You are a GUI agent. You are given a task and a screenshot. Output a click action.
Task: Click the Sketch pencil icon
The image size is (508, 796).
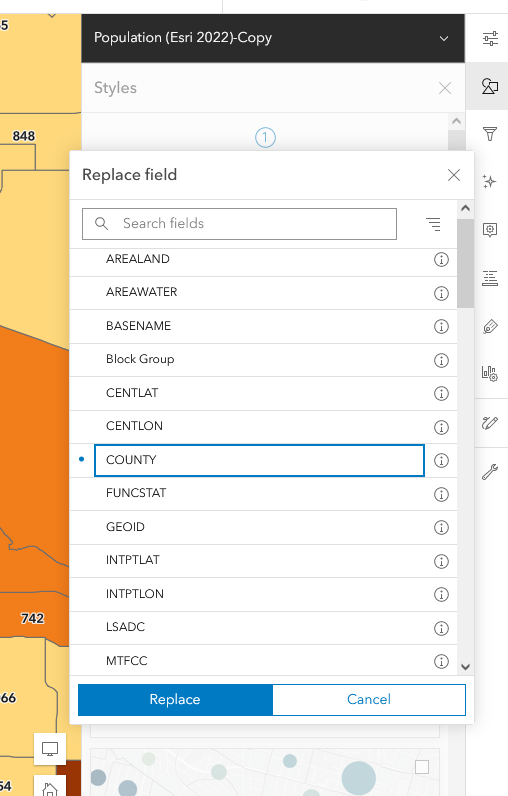point(490,423)
